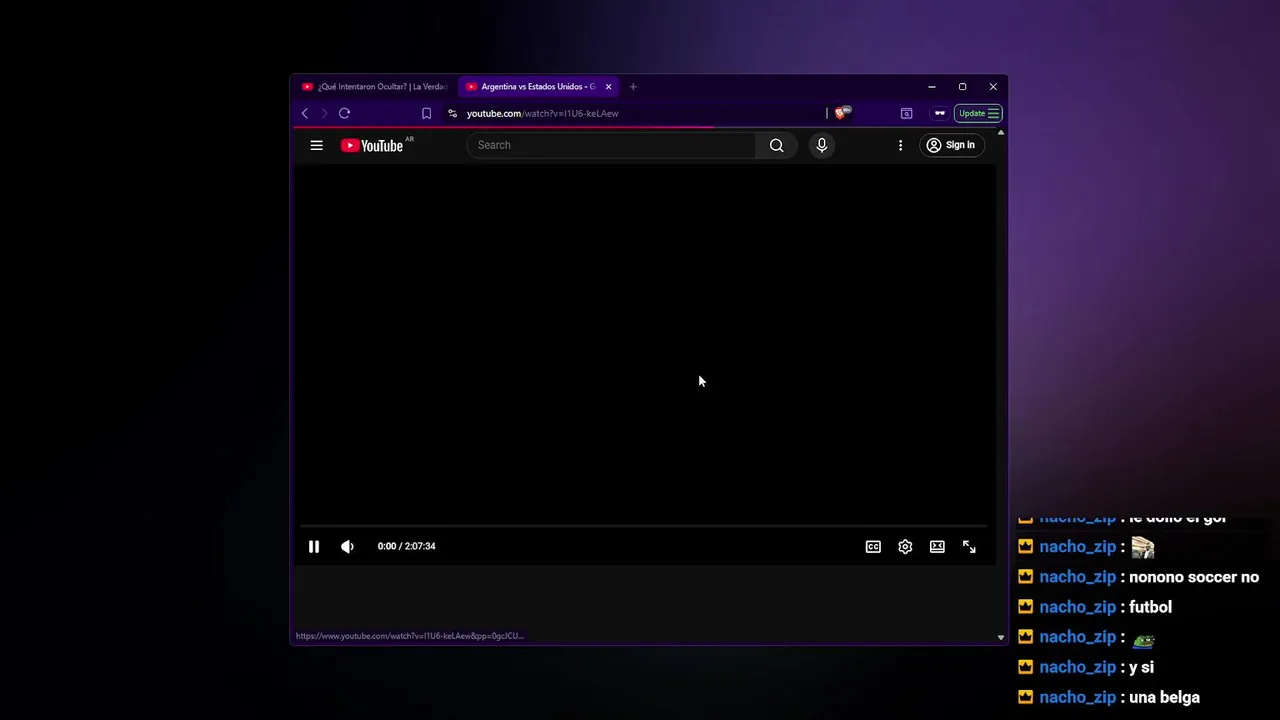The height and width of the screenshot is (720, 1280).
Task: Focus the YouTube search box
Action: 611,145
